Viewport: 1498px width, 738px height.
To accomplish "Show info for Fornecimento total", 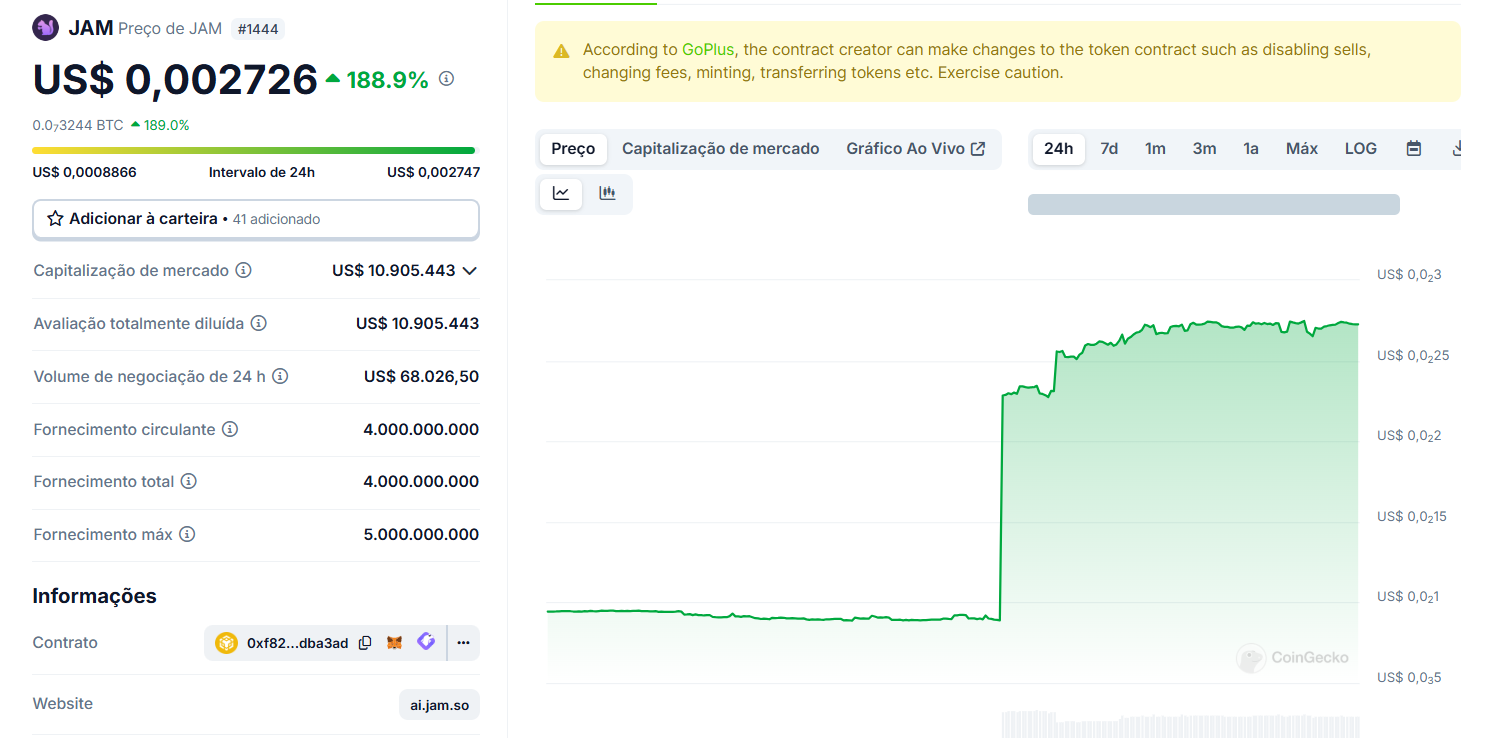I will coord(189,481).
